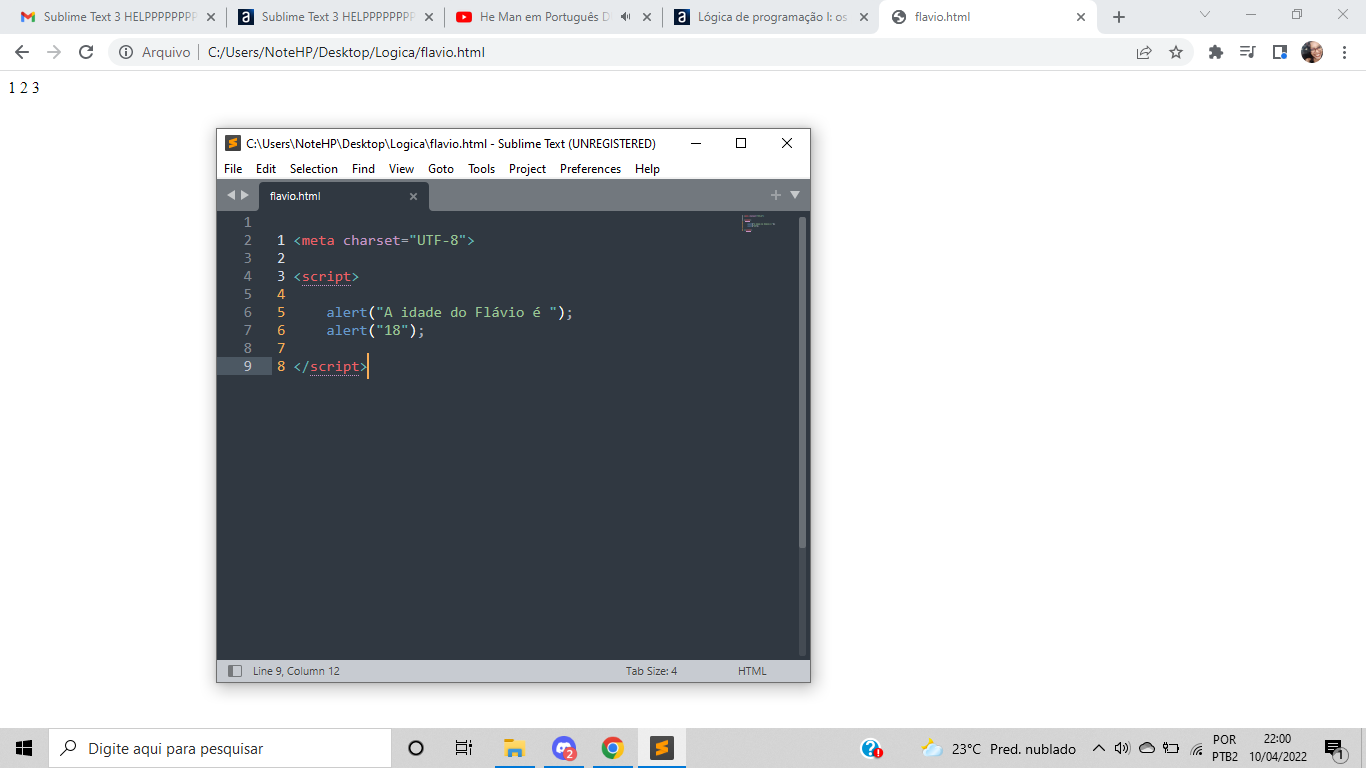
Task: Click line number 6 in the gutter
Action: pos(247,312)
